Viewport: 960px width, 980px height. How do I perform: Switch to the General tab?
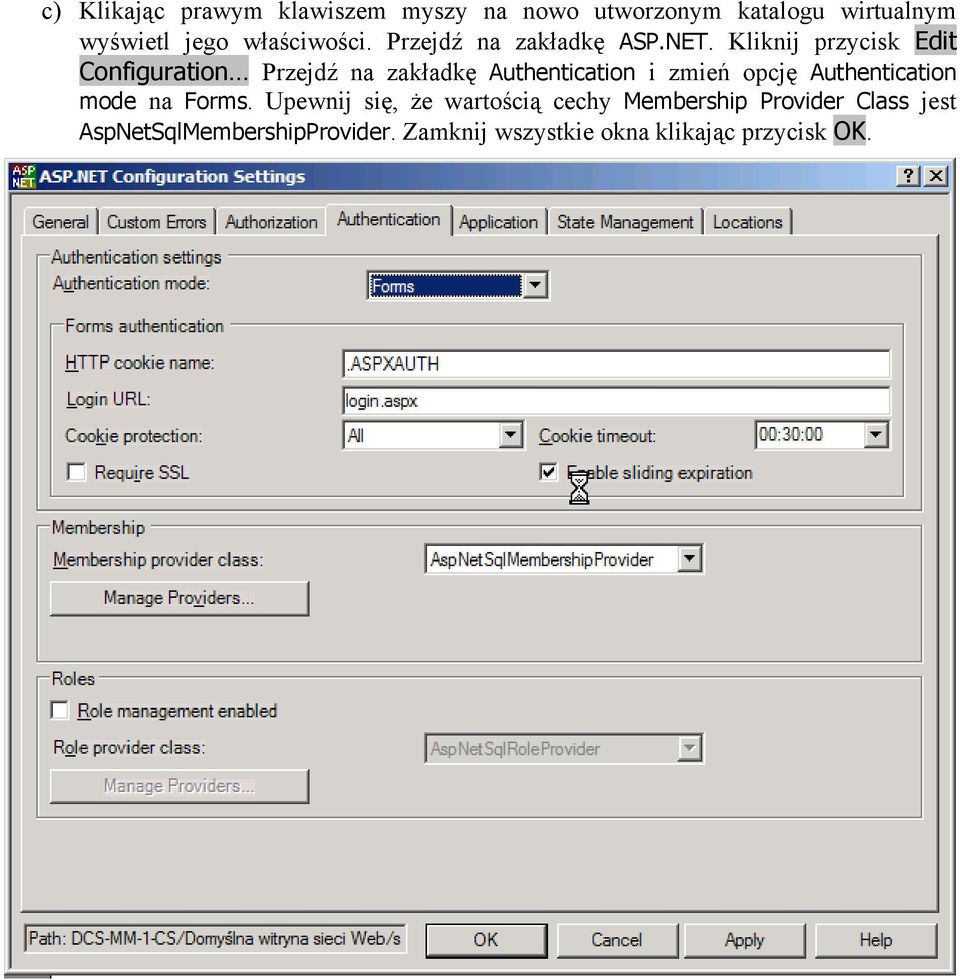click(x=60, y=222)
